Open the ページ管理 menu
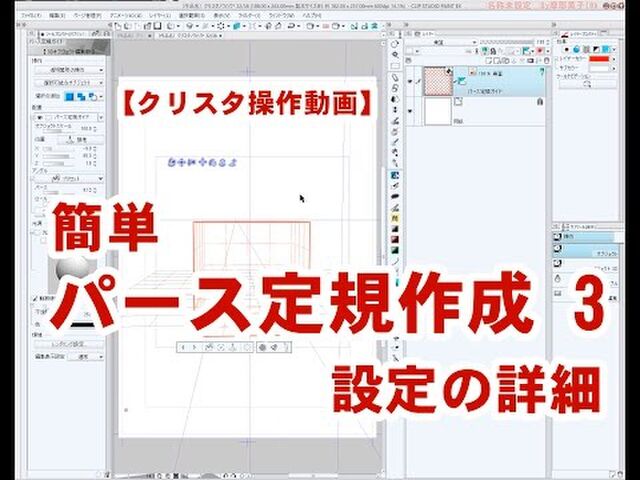The image size is (640, 480). click(87, 15)
